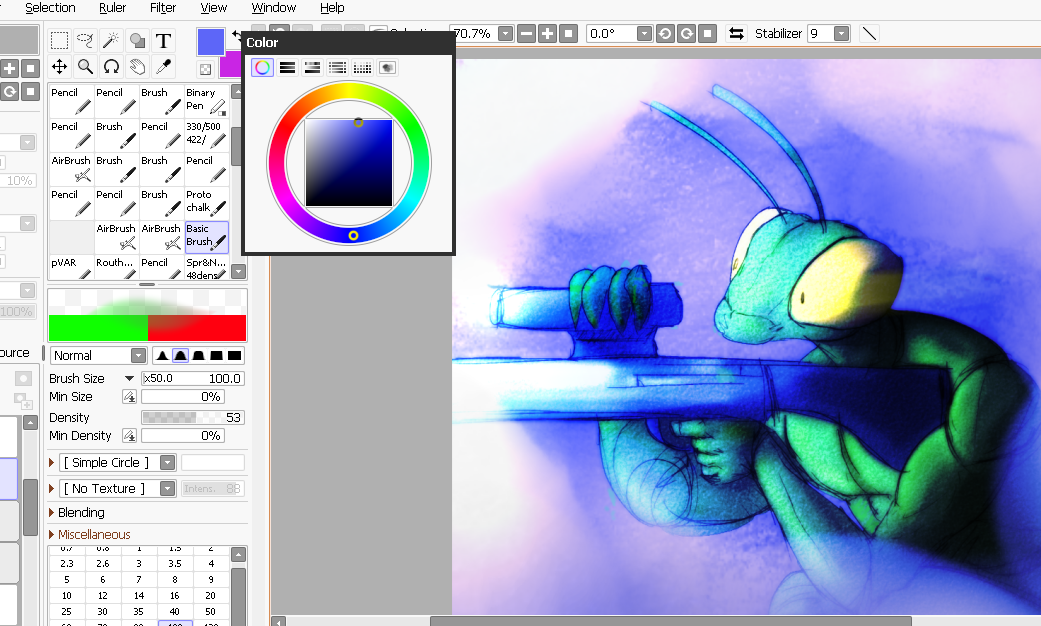1041x626 pixels.
Task: Show the HSV slider view in Color panel
Action: [312, 67]
